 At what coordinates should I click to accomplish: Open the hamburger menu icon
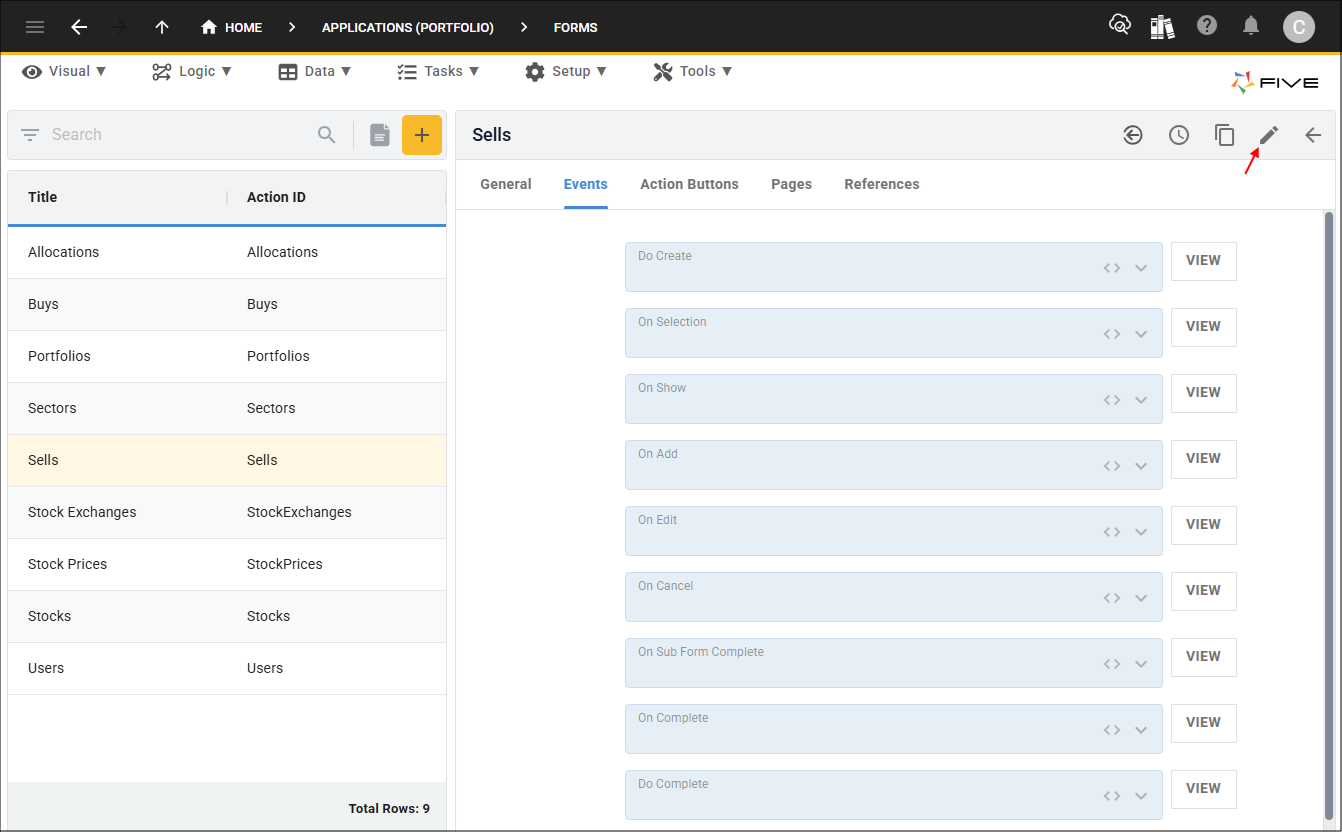coord(35,27)
